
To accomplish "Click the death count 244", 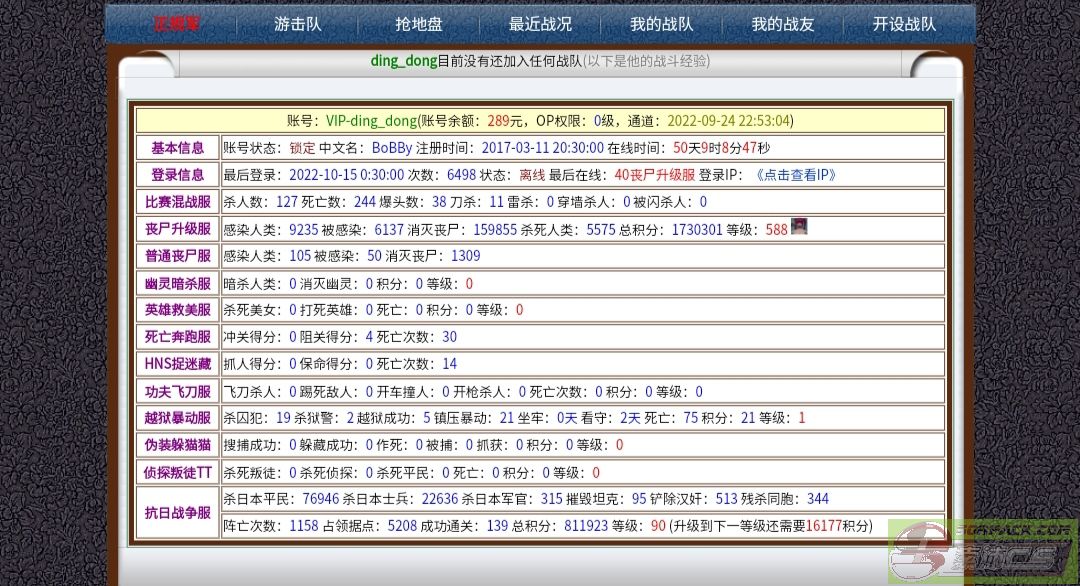I will click(365, 202).
